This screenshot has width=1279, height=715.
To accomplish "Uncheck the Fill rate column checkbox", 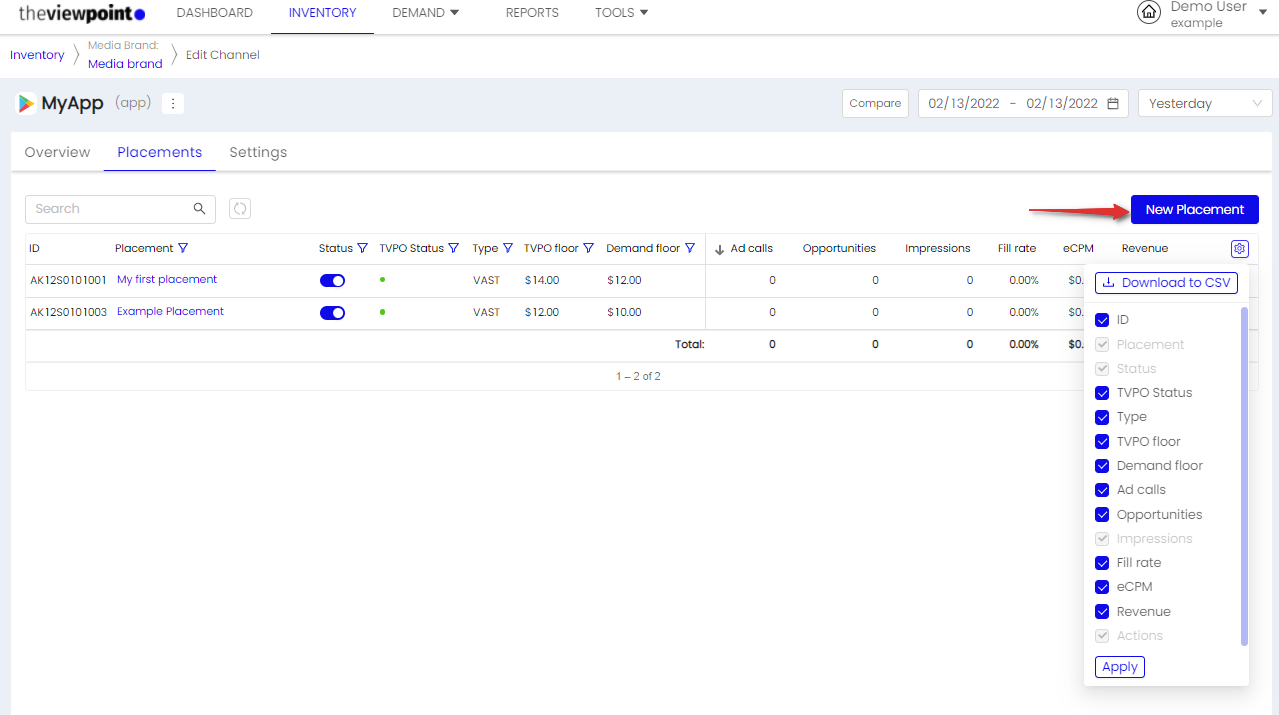I will [1102, 563].
